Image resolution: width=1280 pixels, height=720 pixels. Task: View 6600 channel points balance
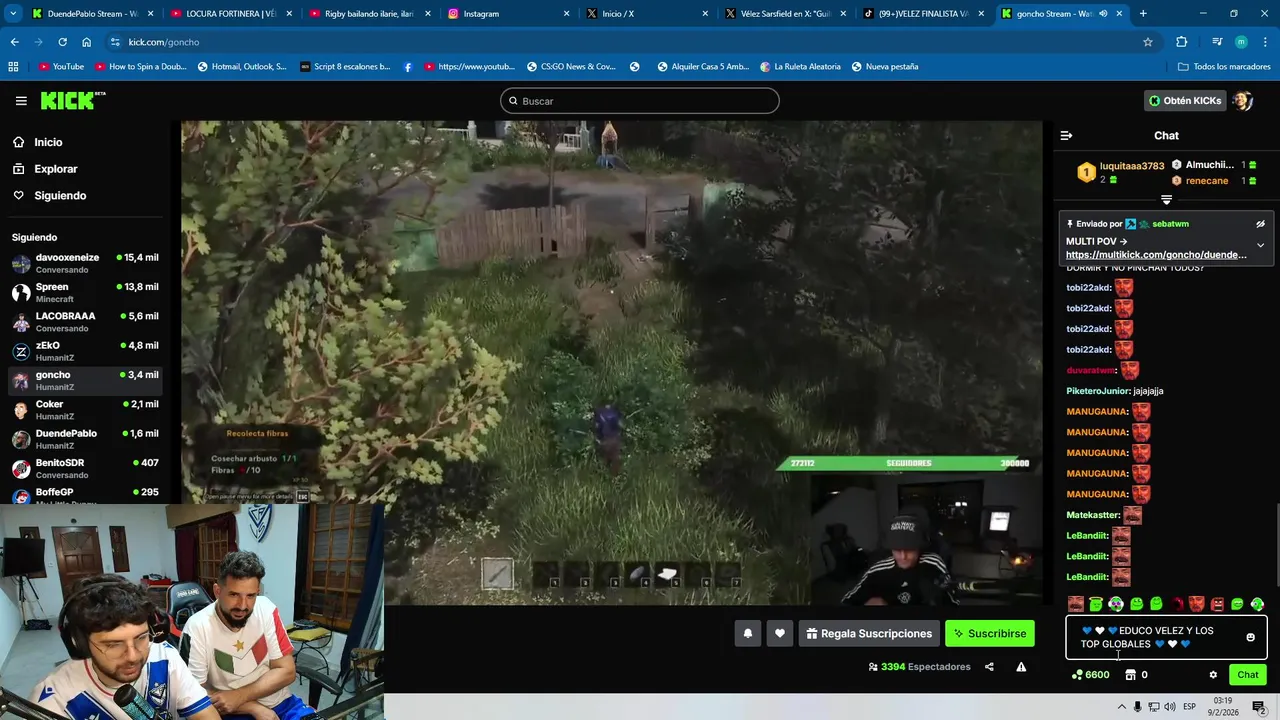(x=1090, y=675)
